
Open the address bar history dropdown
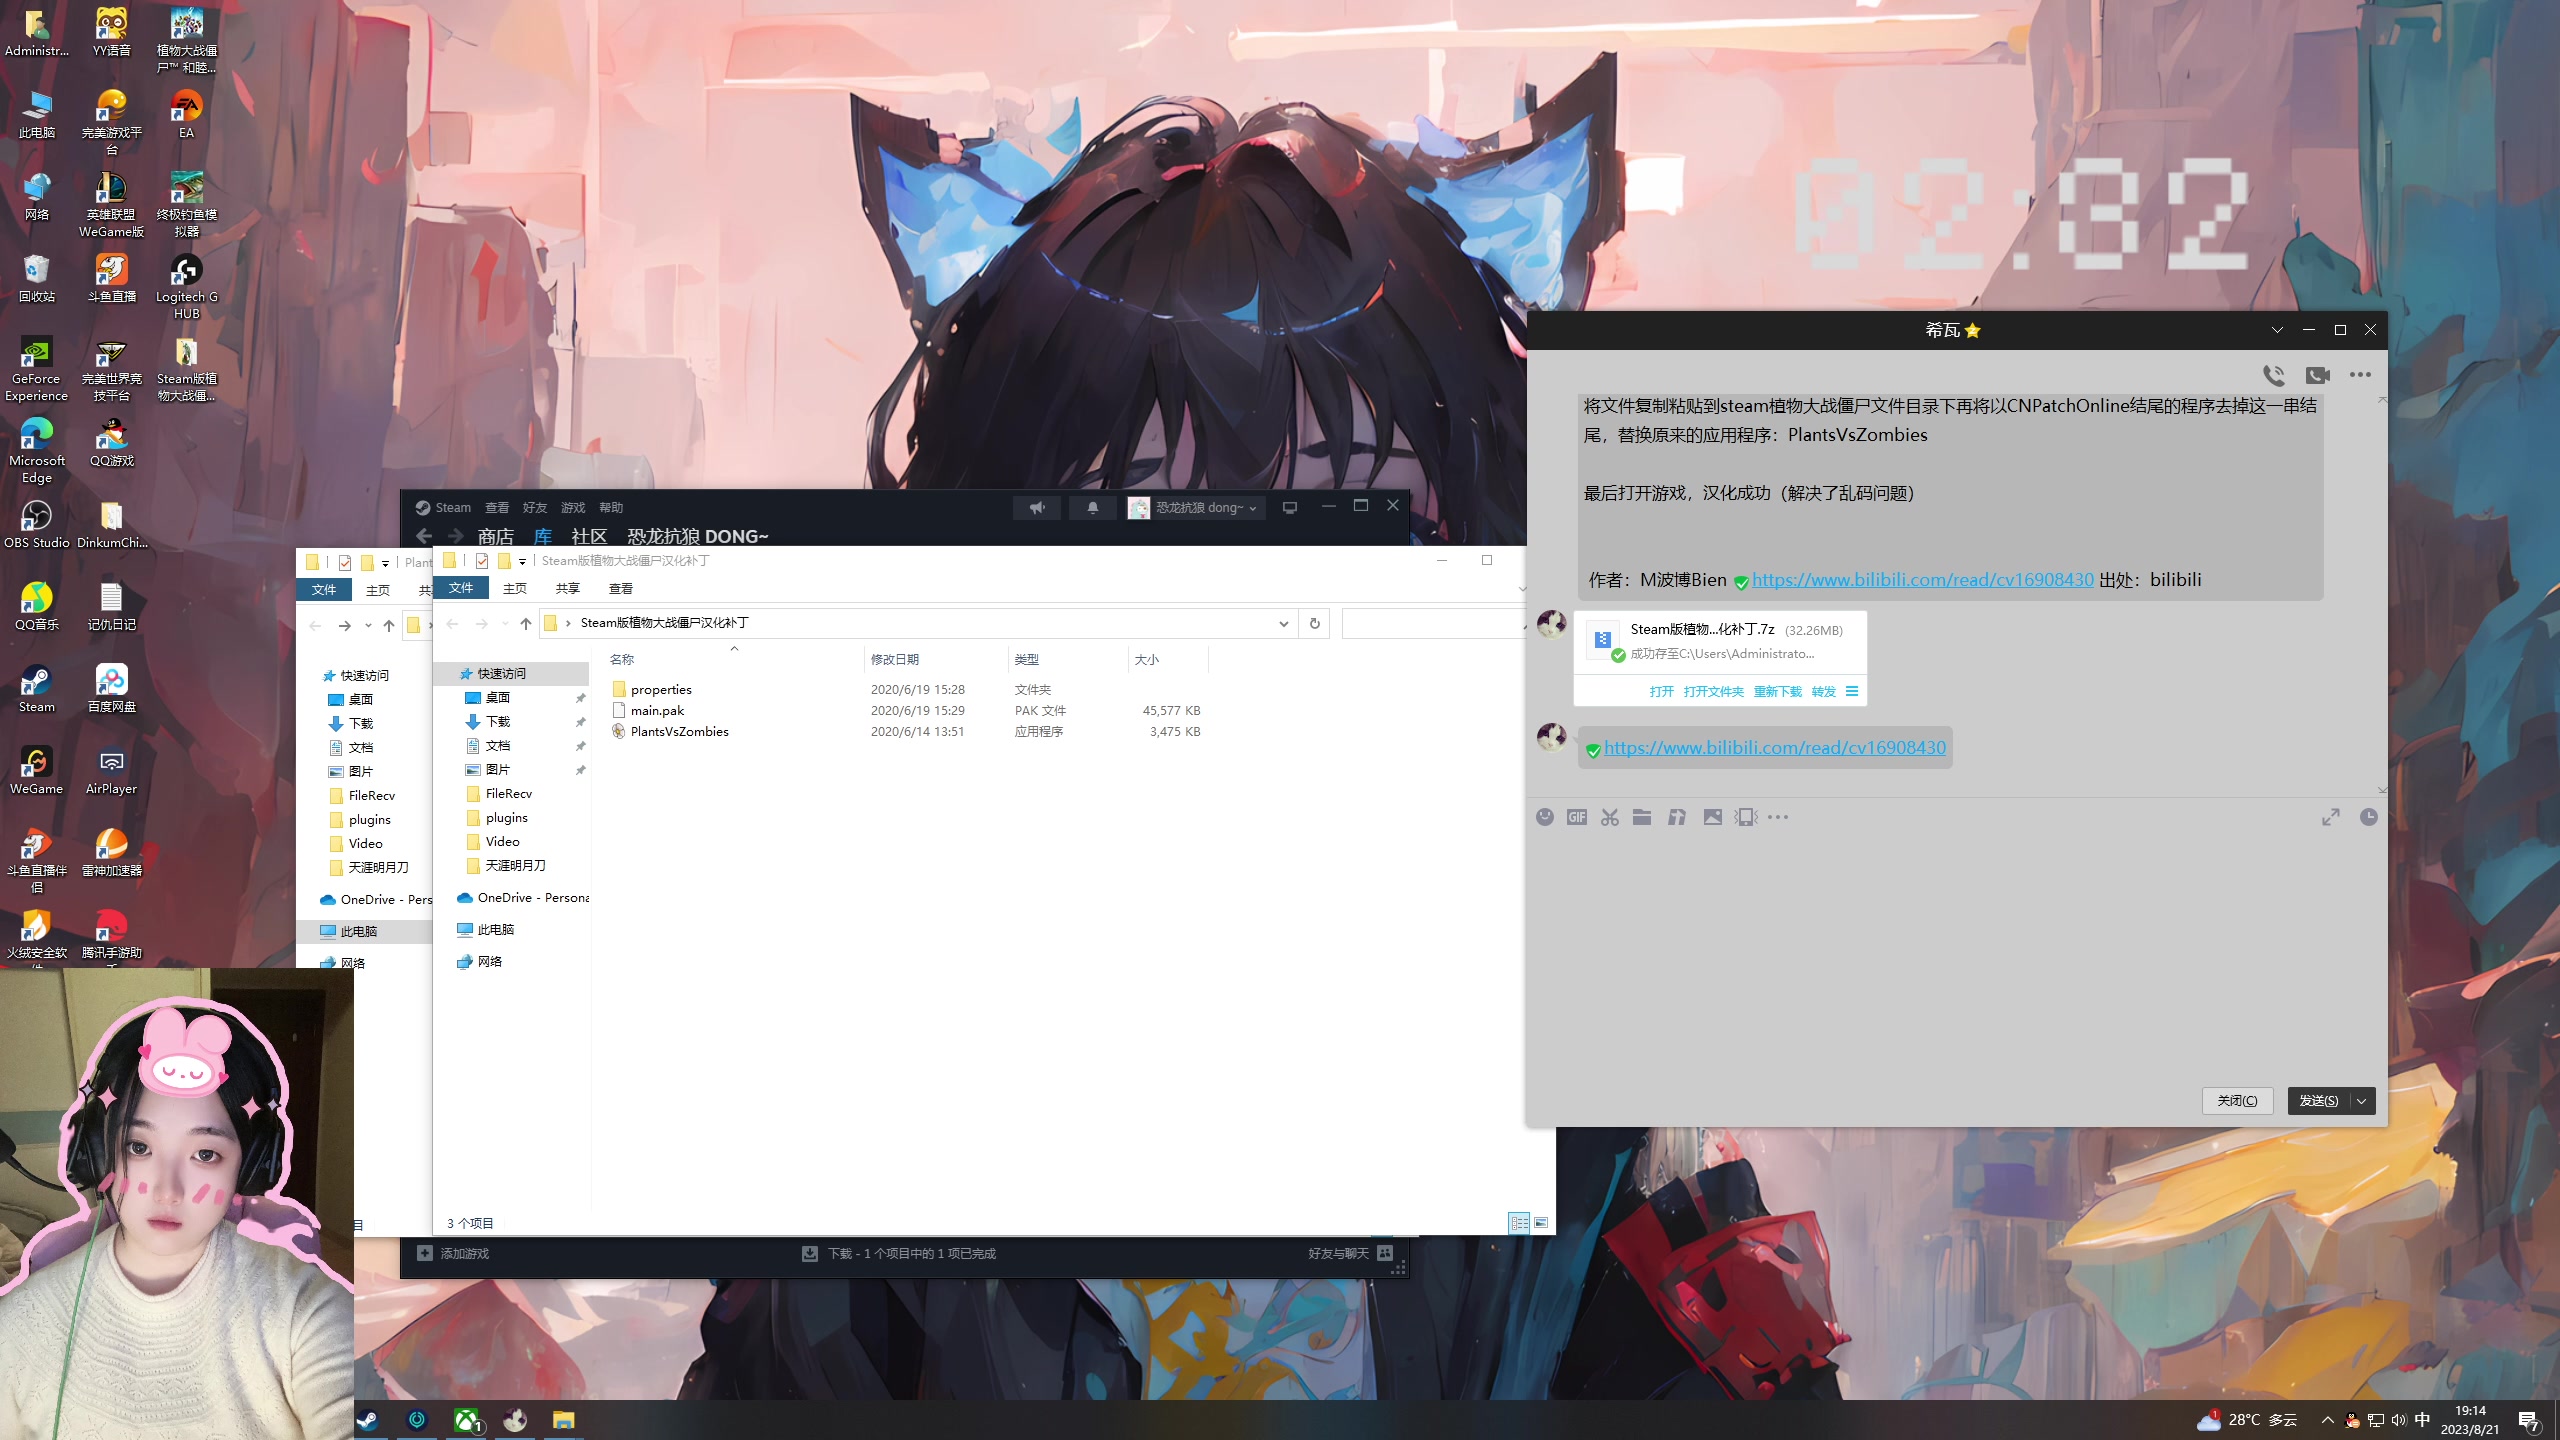point(1283,624)
